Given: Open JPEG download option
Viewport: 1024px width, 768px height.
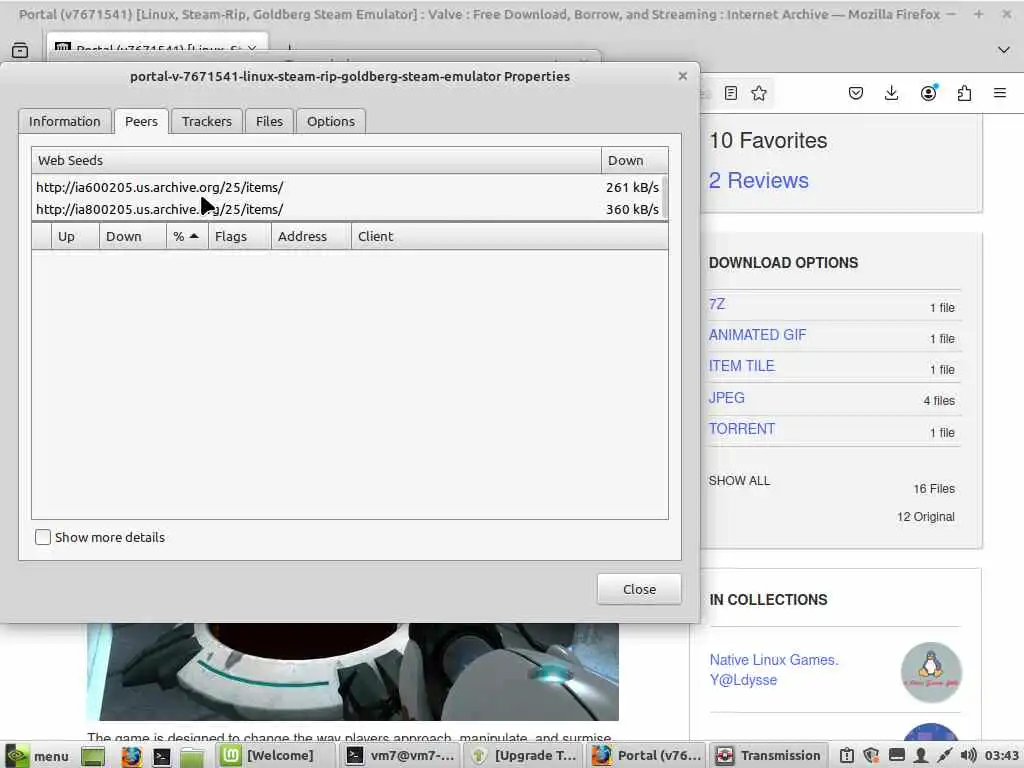Looking at the screenshot, I should point(726,398).
